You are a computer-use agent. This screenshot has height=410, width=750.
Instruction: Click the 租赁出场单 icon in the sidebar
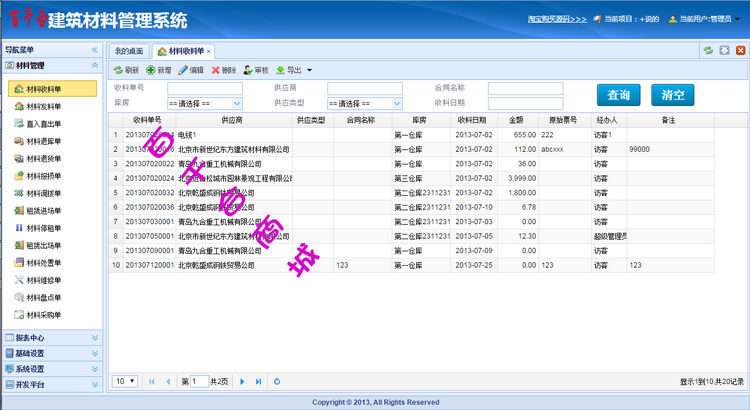19,245
